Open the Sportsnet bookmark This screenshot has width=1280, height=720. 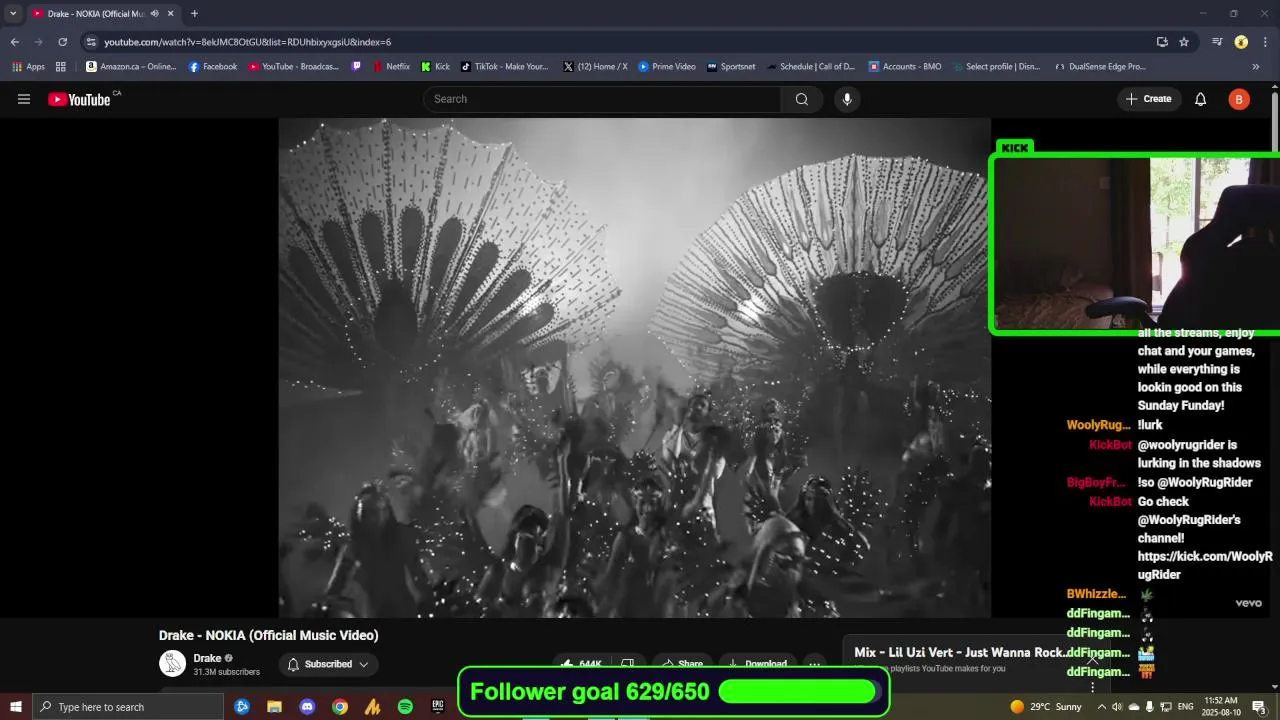click(731, 67)
